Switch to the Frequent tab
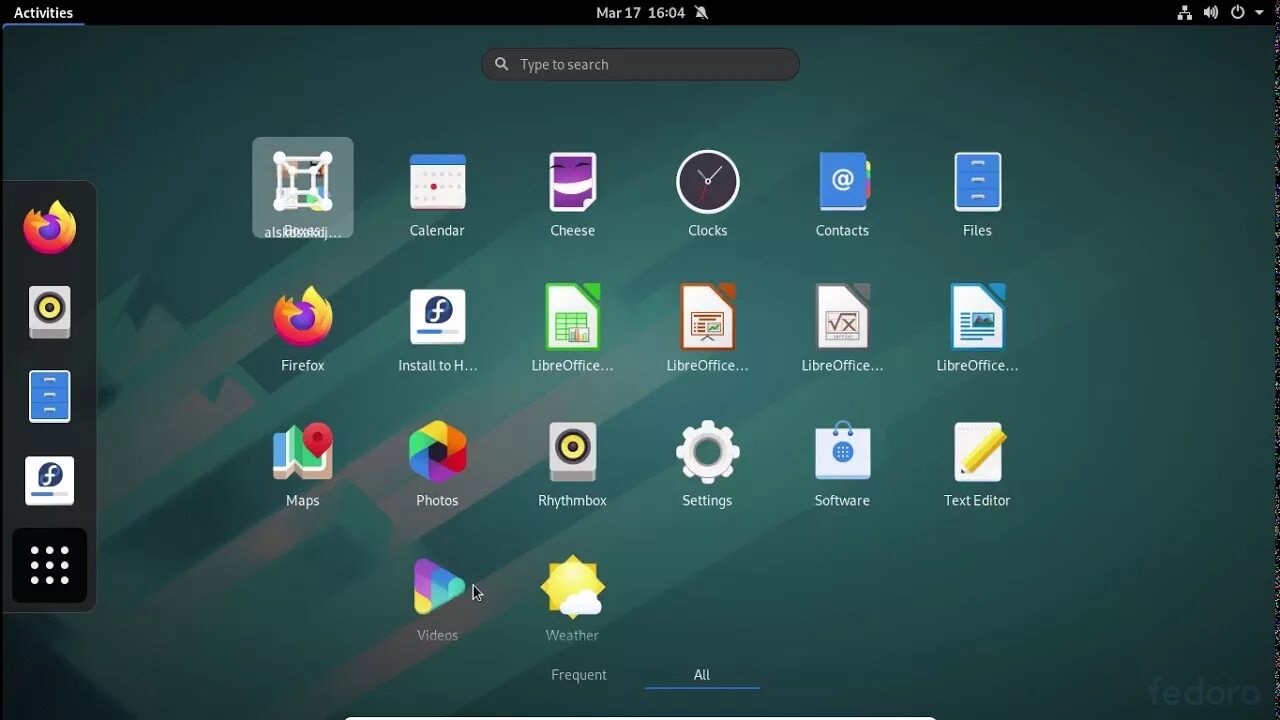The width and height of the screenshot is (1280, 720). click(579, 675)
